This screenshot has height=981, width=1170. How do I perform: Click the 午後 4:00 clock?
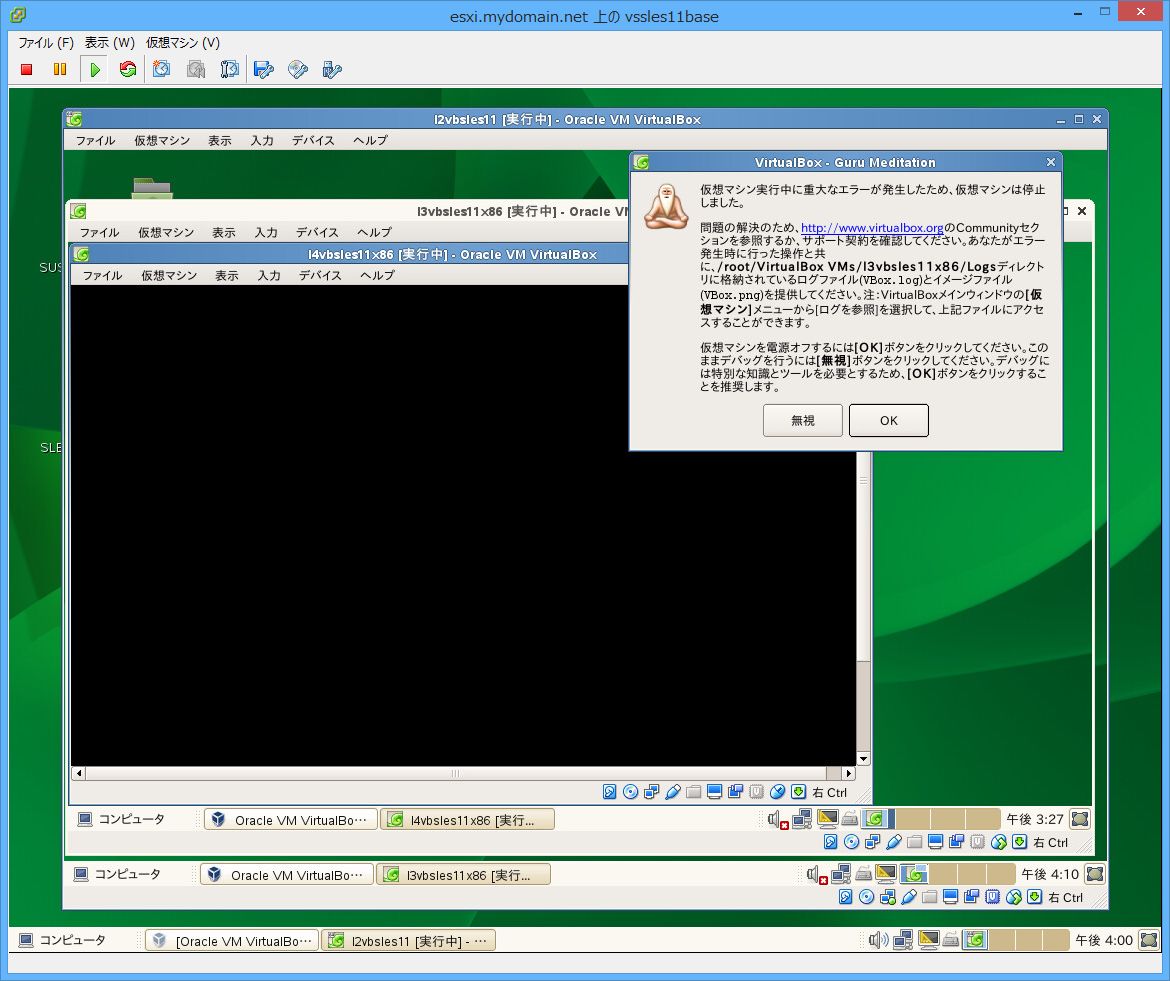pyautogui.click(x=1104, y=941)
